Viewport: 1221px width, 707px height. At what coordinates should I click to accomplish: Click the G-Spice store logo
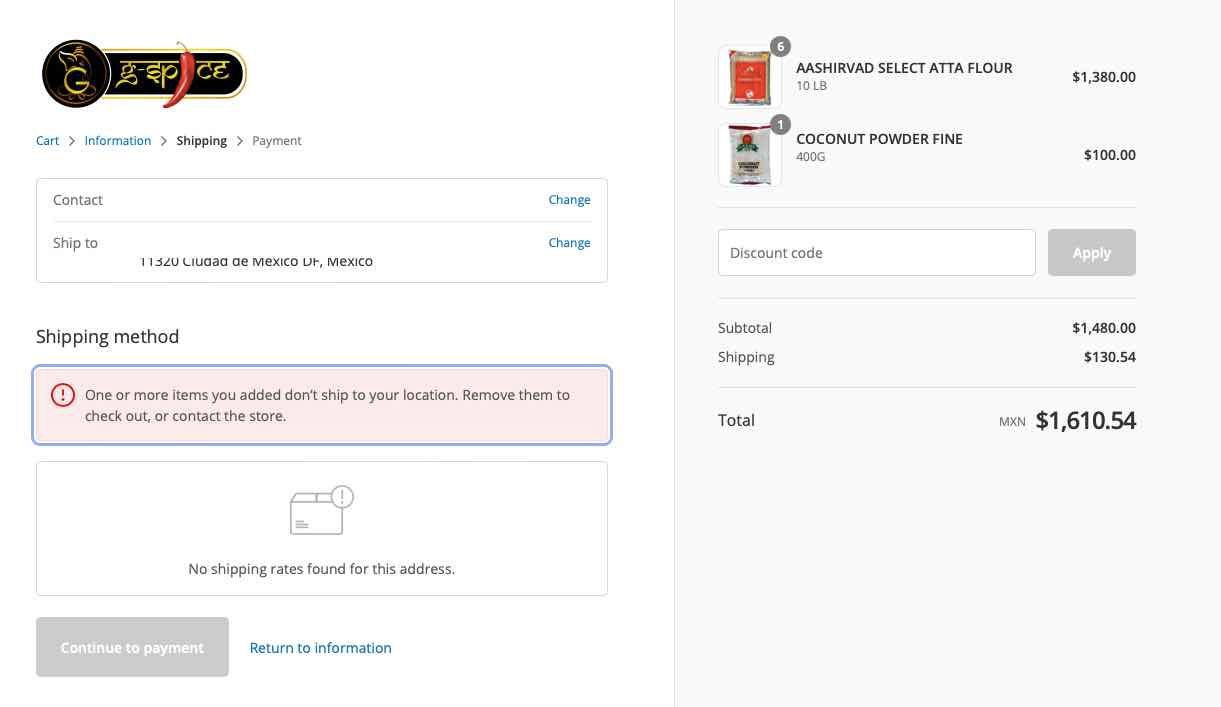pyautogui.click(x=144, y=74)
